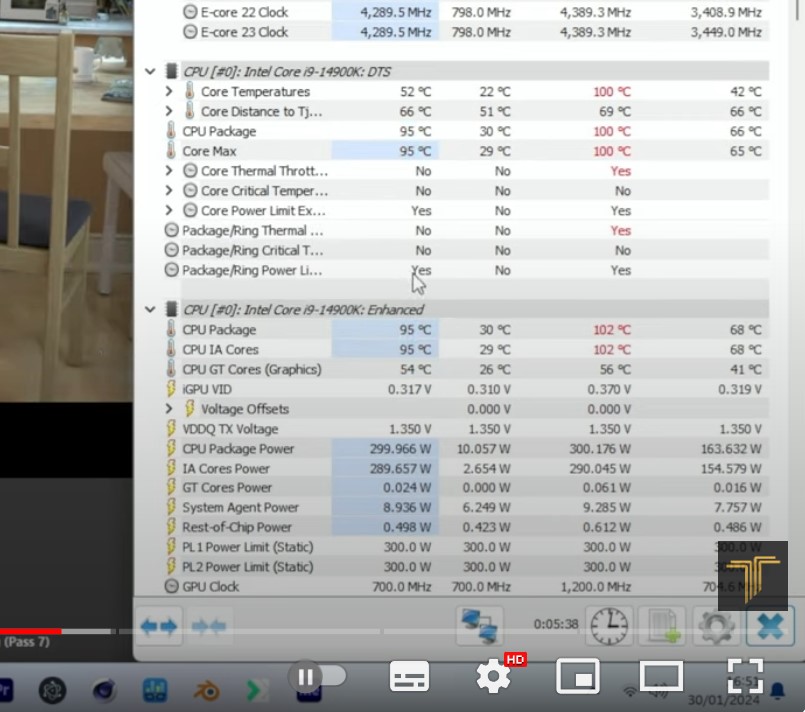Select the iGPU VID row
This screenshot has width=805, height=712.
pyautogui.click(x=466, y=389)
